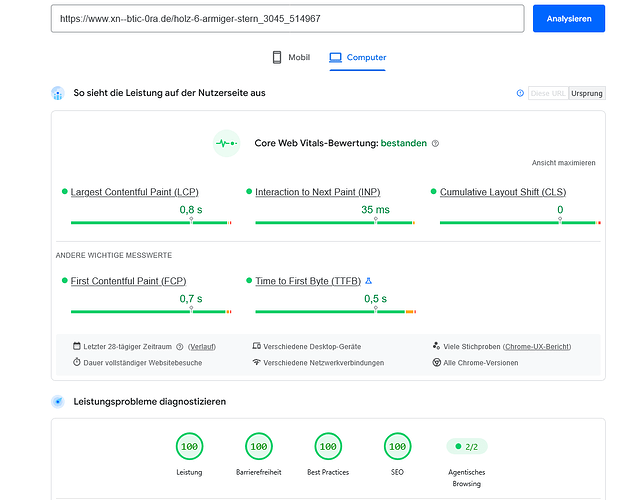This screenshot has height=500, width=632.
Task: Select the Barrierefreiheit score gauge
Action: point(258,446)
